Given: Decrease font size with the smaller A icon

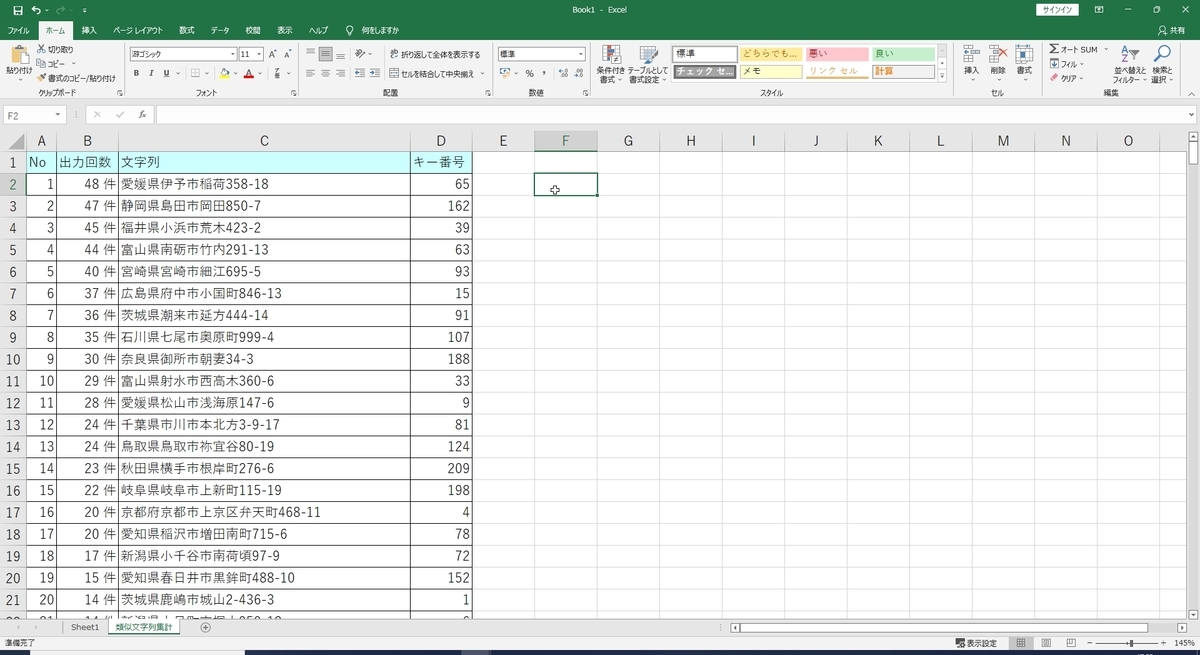Looking at the screenshot, I should [287, 54].
